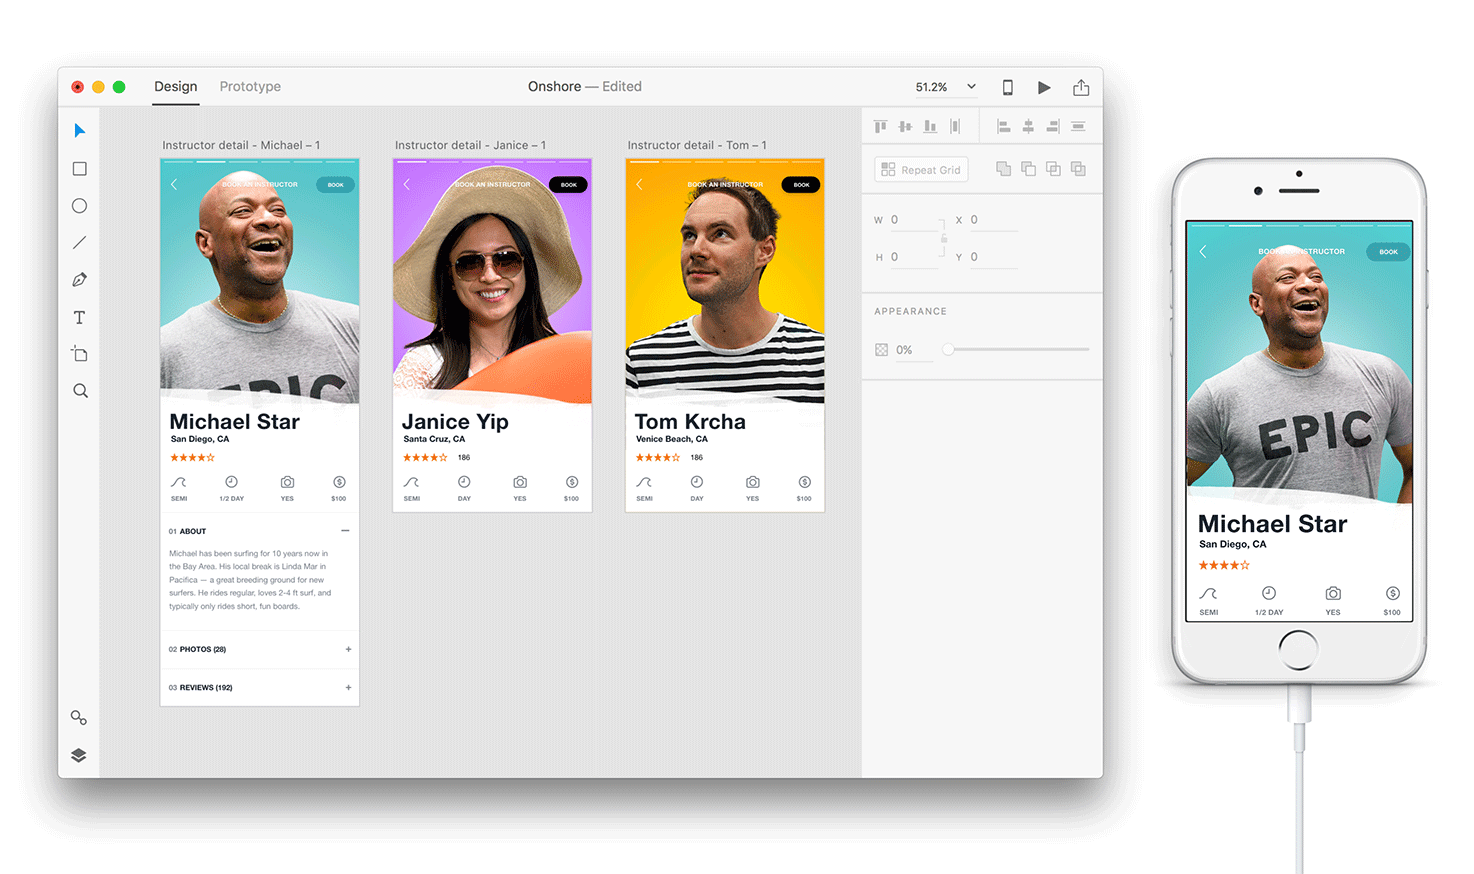Select the Line tool
Screen dimensions: 1474x874
click(80, 243)
